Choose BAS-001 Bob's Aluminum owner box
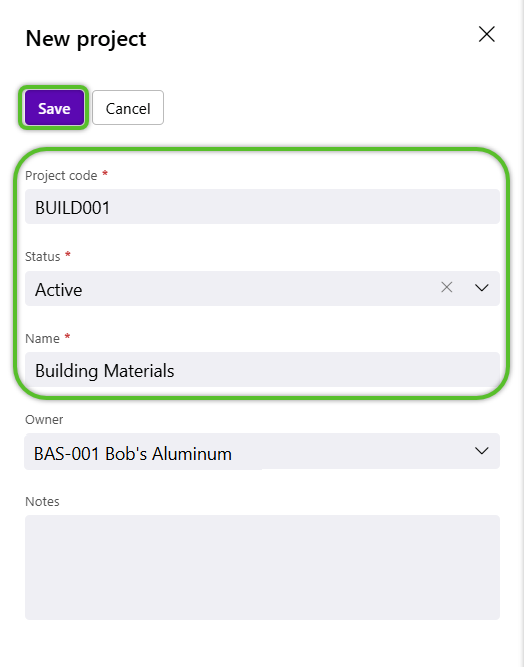This screenshot has height=667, width=524. point(262,451)
